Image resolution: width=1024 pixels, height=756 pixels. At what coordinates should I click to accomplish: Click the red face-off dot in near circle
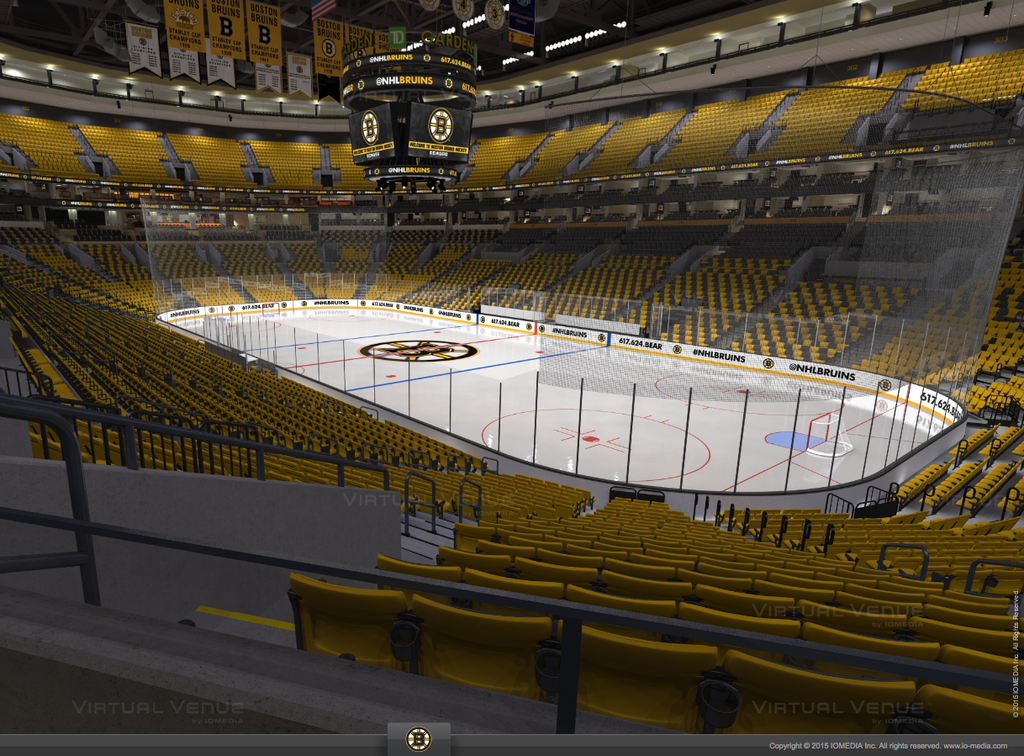(590, 438)
